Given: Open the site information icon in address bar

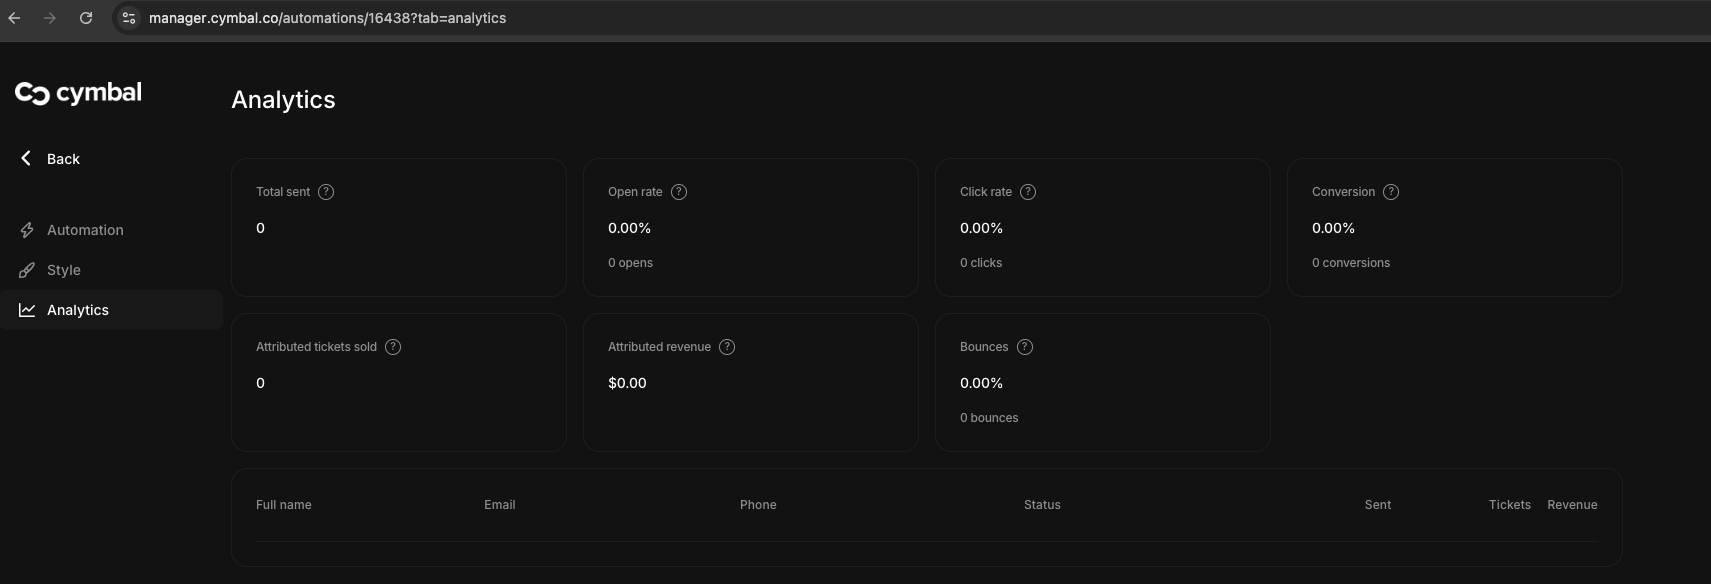Looking at the screenshot, I should click(128, 18).
